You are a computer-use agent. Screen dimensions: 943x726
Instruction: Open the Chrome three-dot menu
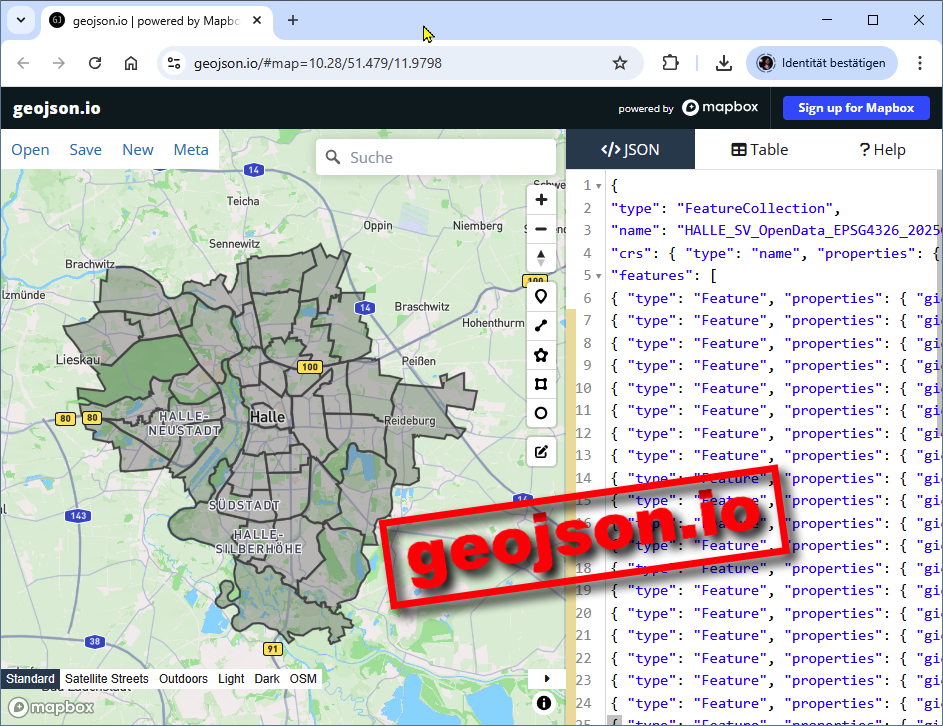click(x=920, y=63)
